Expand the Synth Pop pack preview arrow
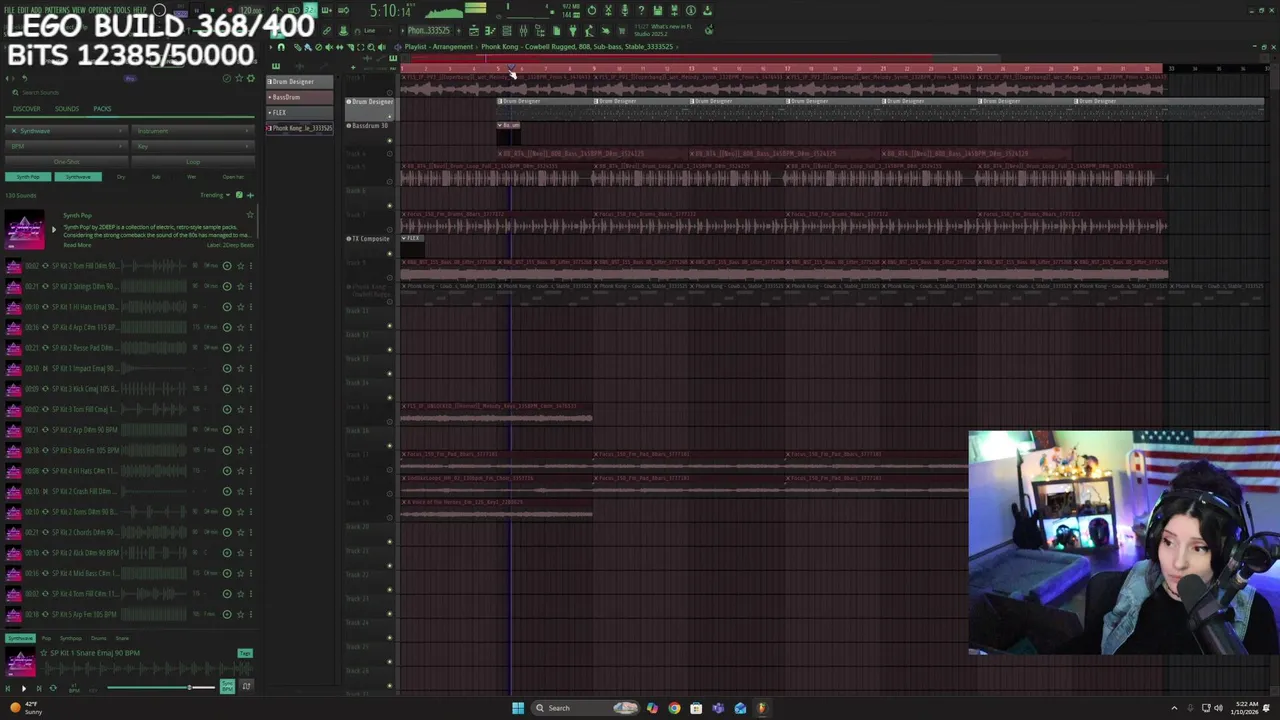This screenshot has height=720, width=1280. tap(54, 229)
